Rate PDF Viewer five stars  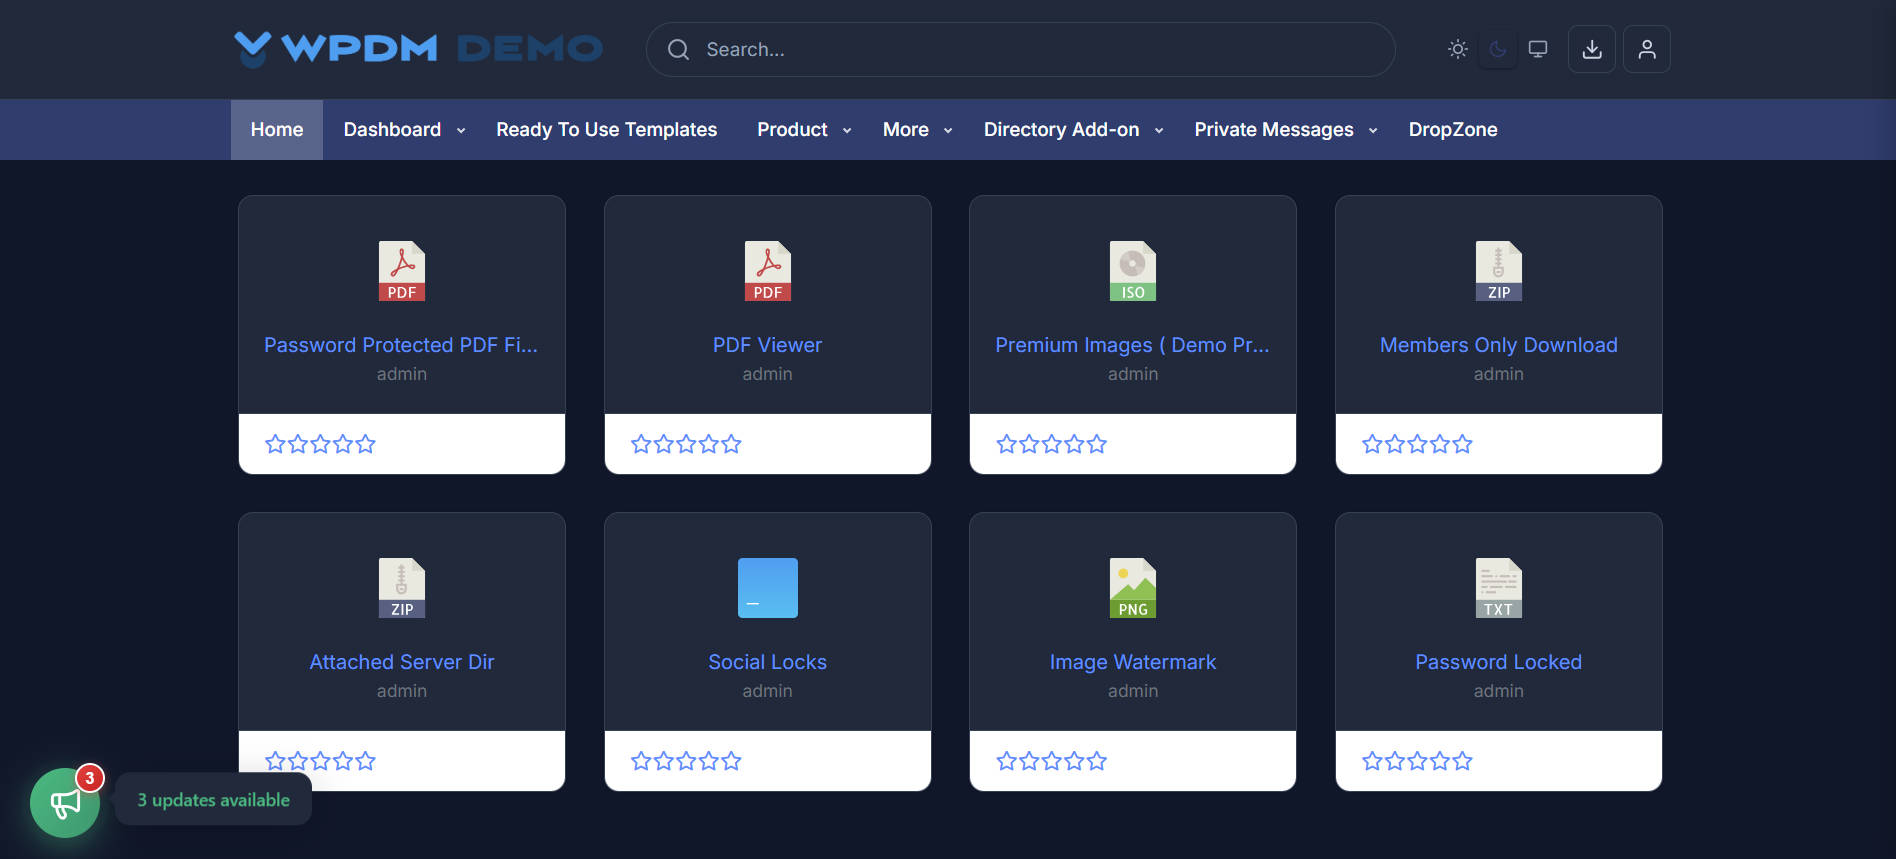[x=732, y=444]
